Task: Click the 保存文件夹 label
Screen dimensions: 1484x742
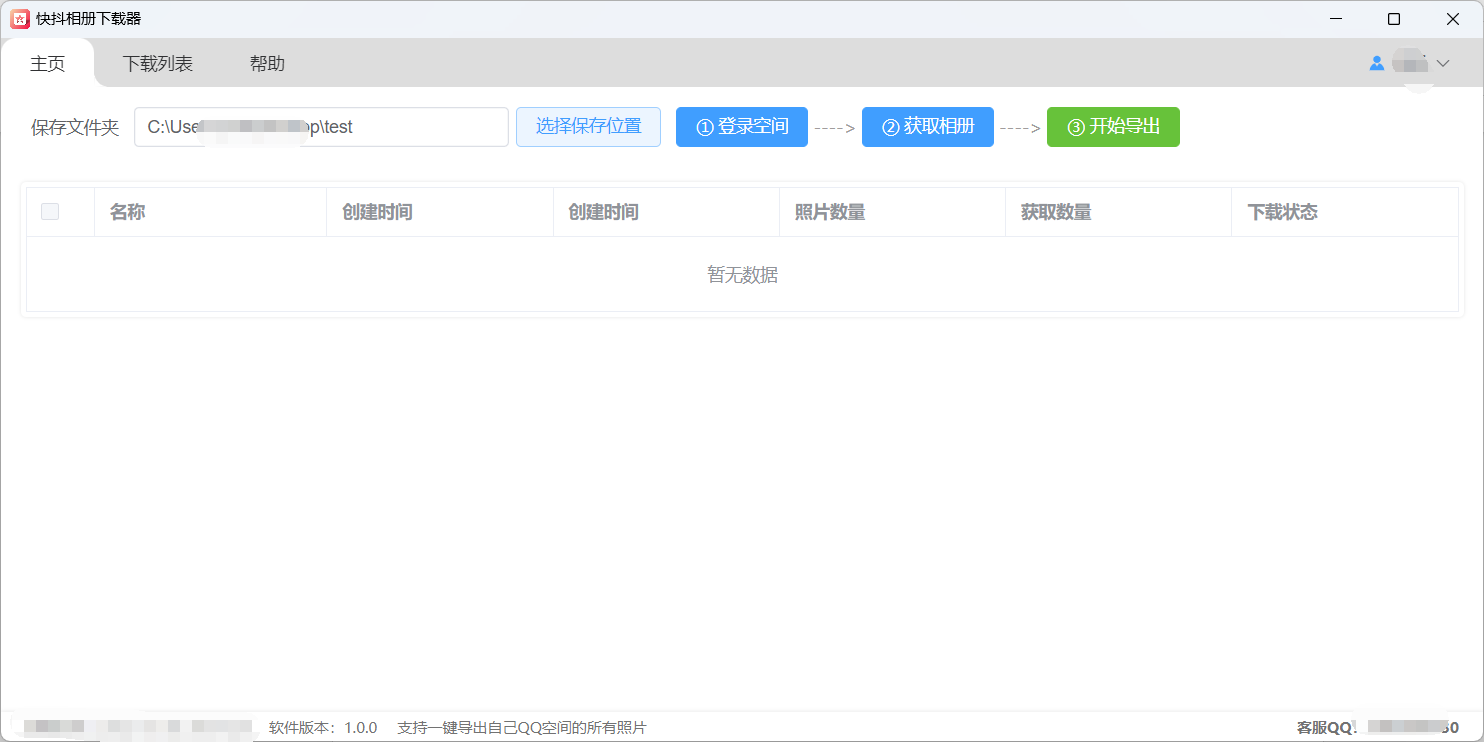Action: (x=75, y=127)
